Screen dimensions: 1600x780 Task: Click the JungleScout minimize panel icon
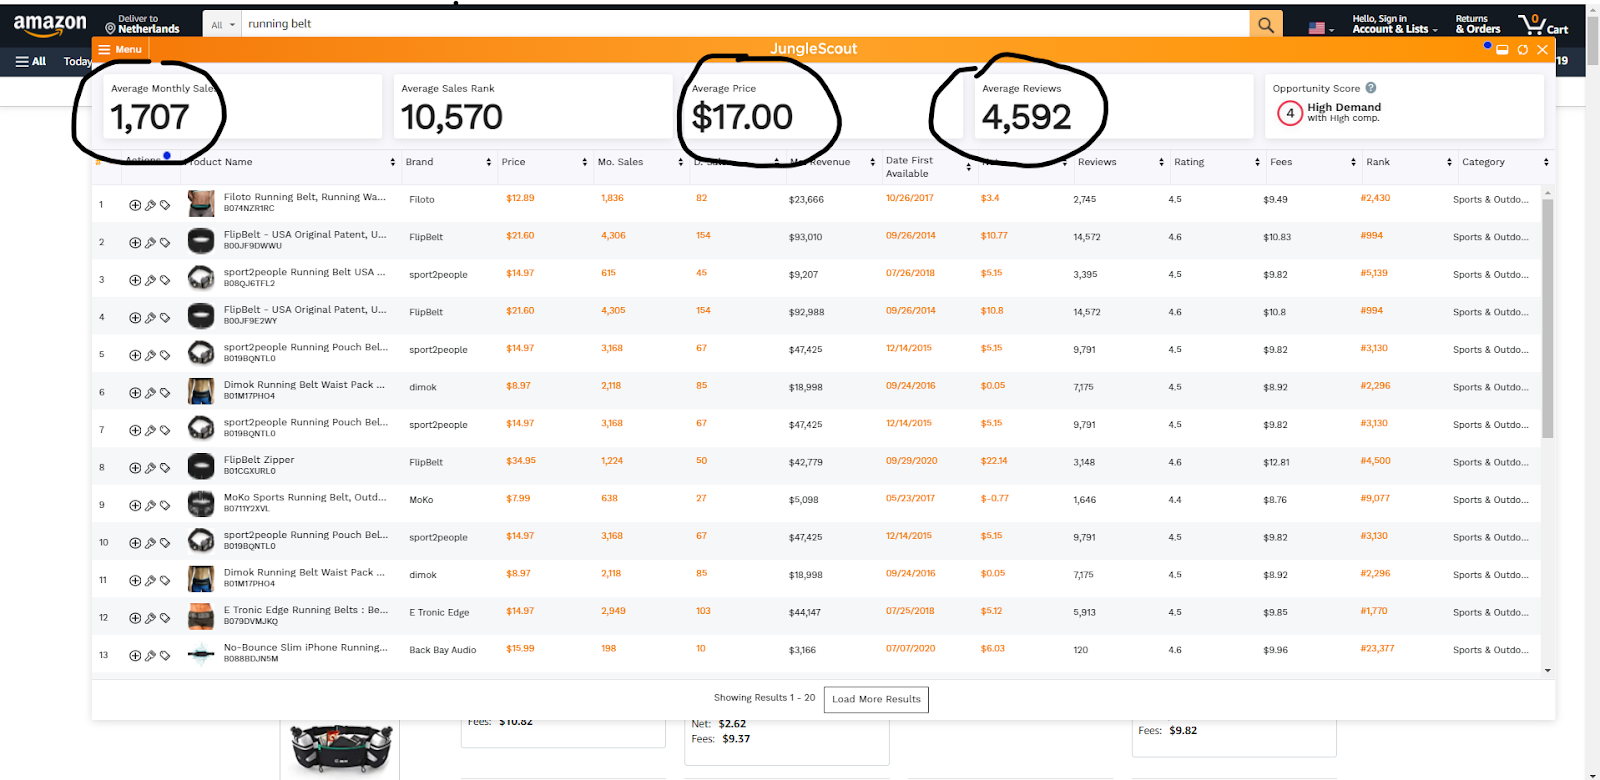click(1502, 49)
